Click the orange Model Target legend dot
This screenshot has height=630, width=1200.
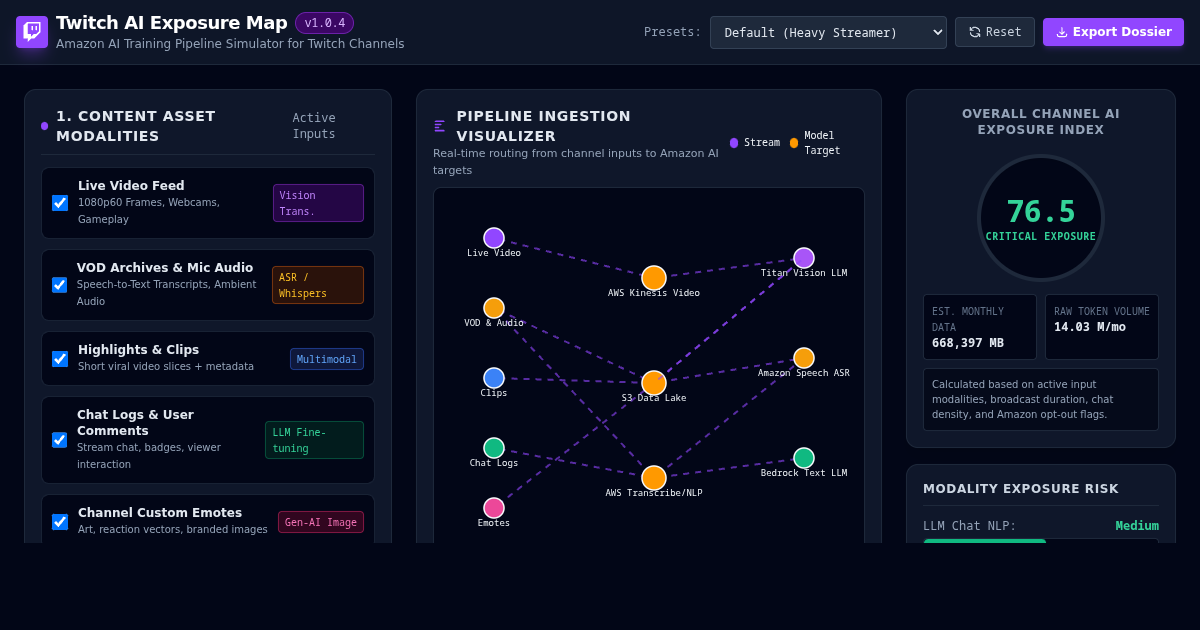(x=794, y=143)
